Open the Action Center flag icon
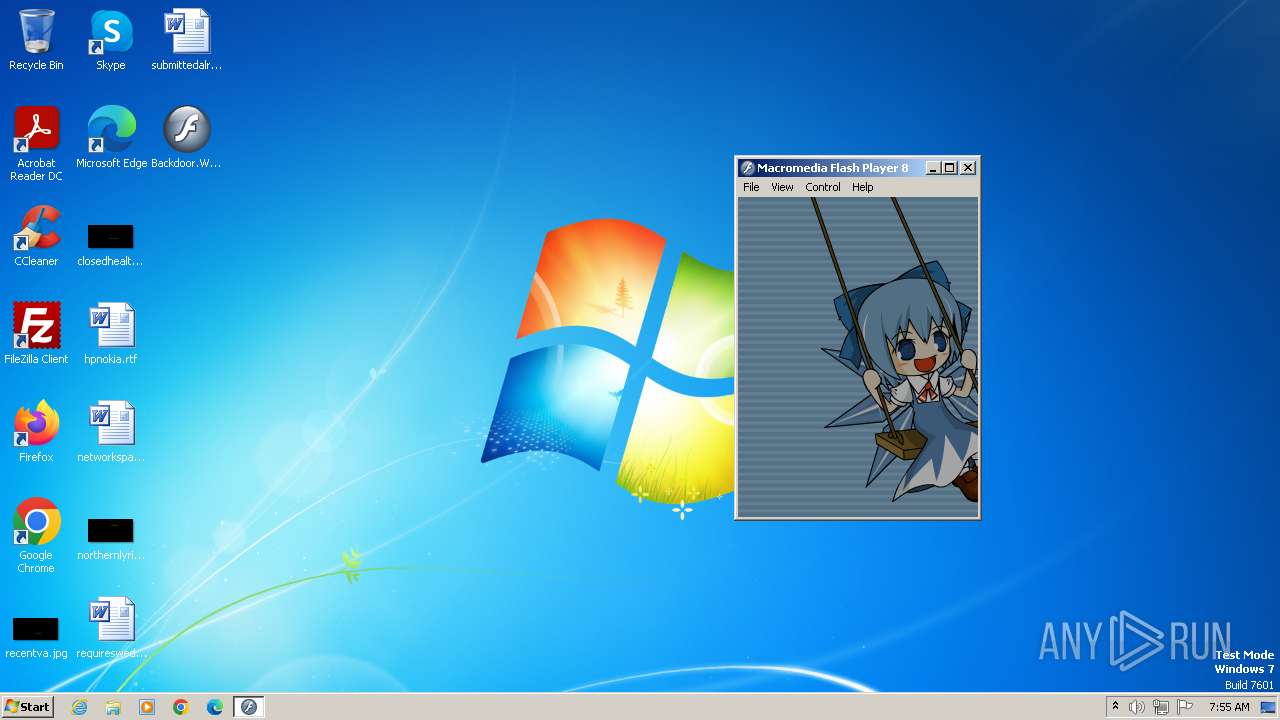The image size is (1280, 720). click(x=1185, y=707)
